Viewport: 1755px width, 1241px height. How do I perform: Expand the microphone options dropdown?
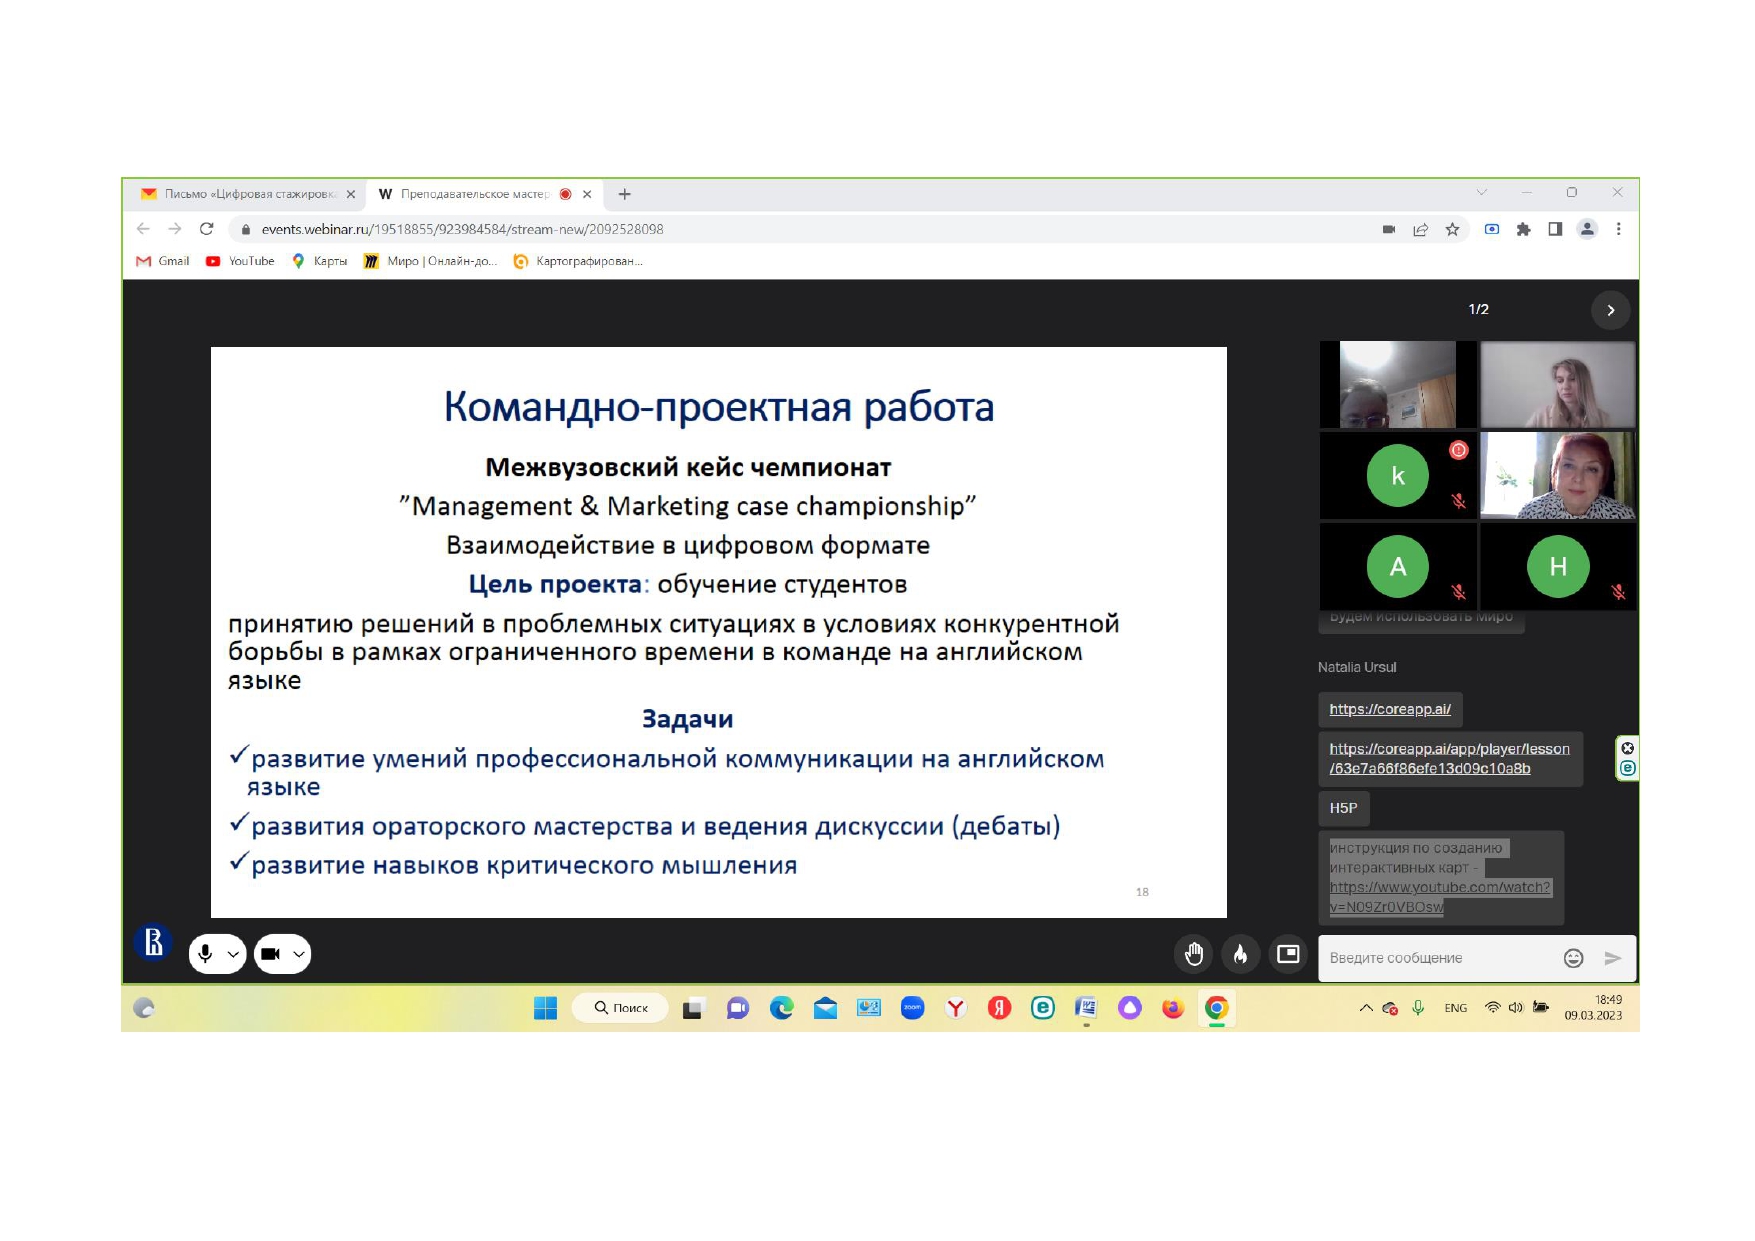pyautogui.click(x=233, y=954)
